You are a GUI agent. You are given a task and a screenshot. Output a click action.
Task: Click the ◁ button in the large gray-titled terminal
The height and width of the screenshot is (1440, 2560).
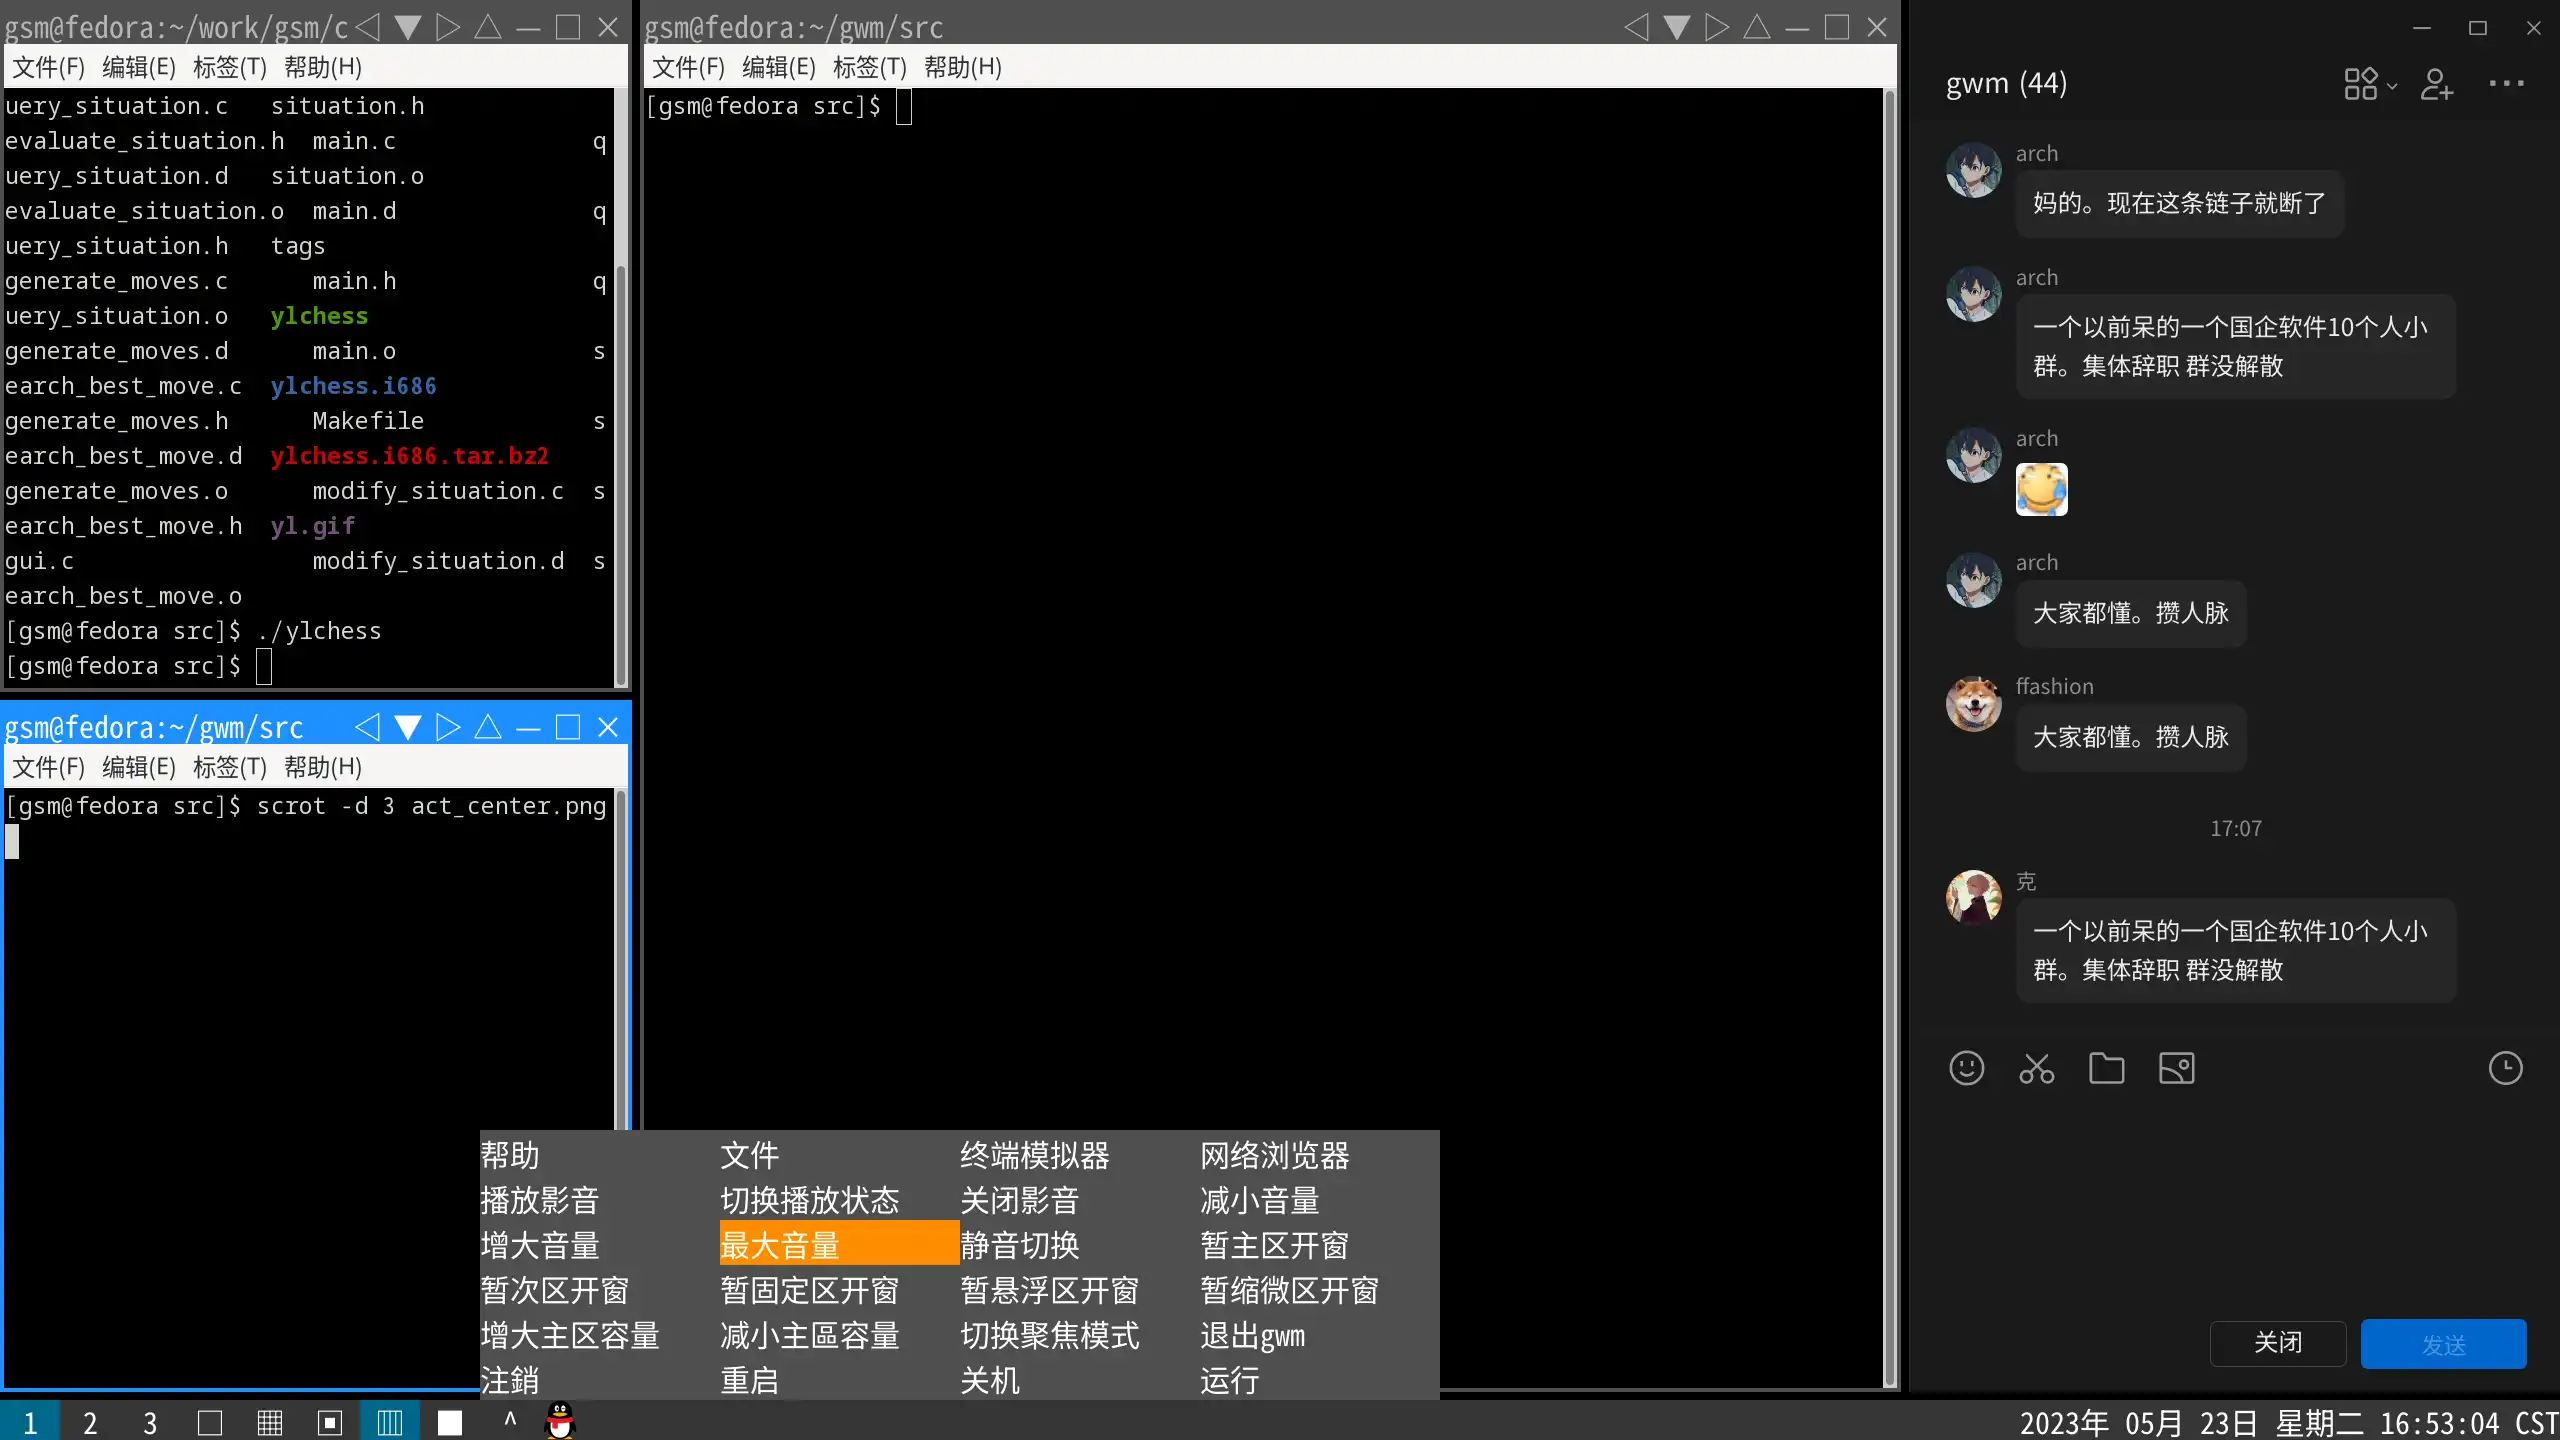(x=1637, y=27)
